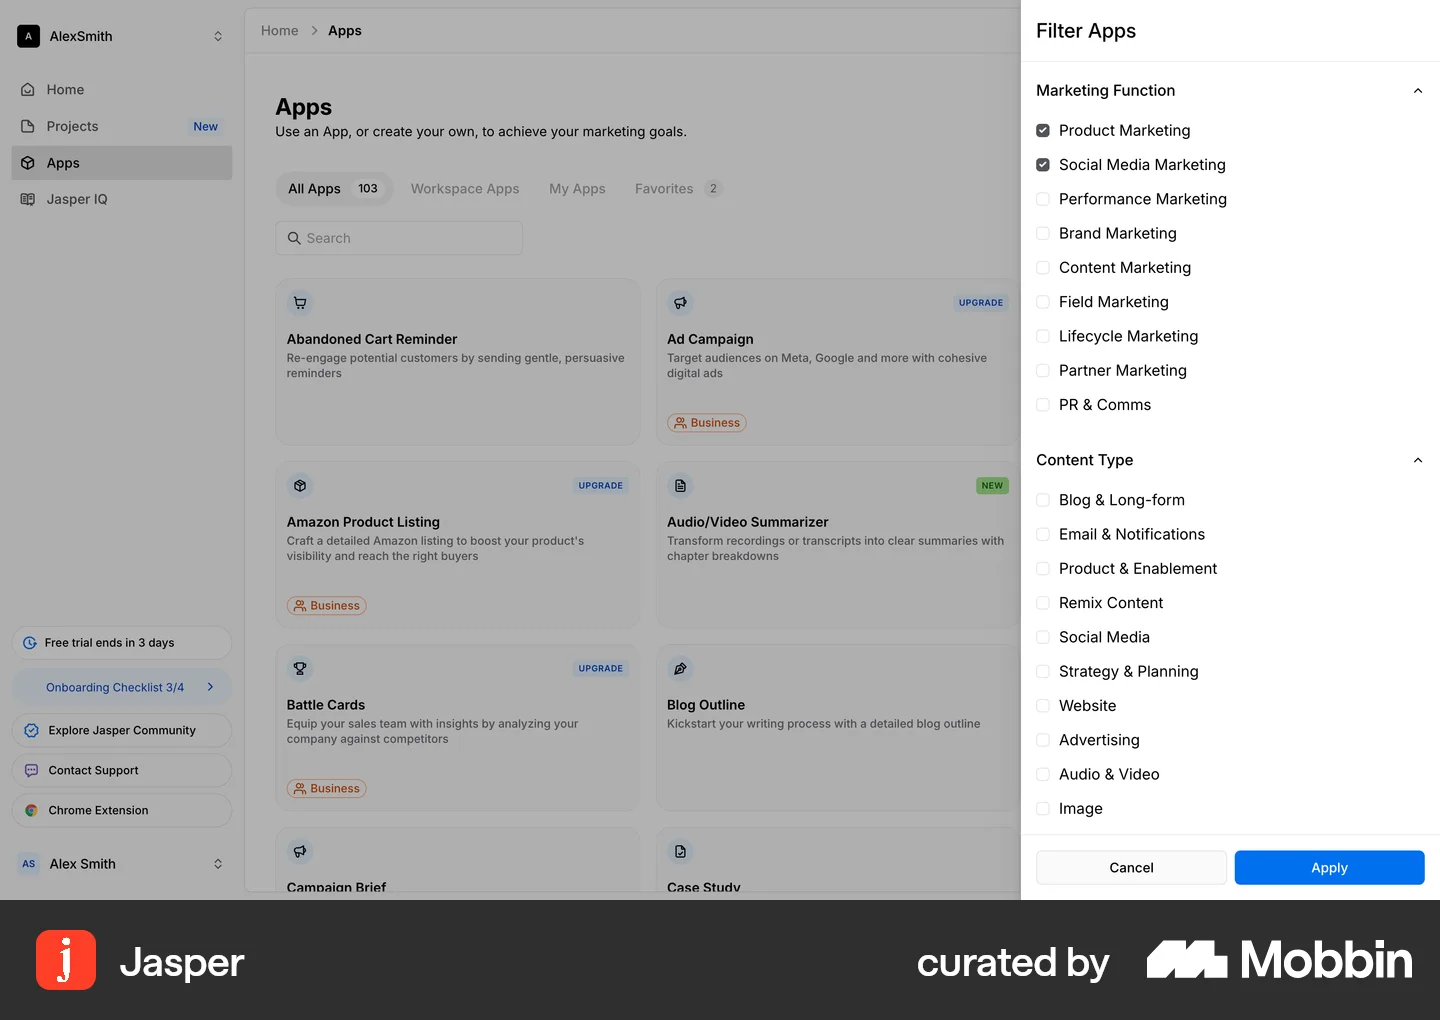Click the Abandoned Cart Reminder cart icon
Screen dimensions: 1440x1020
pyautogui.click(x=300, y=303)
